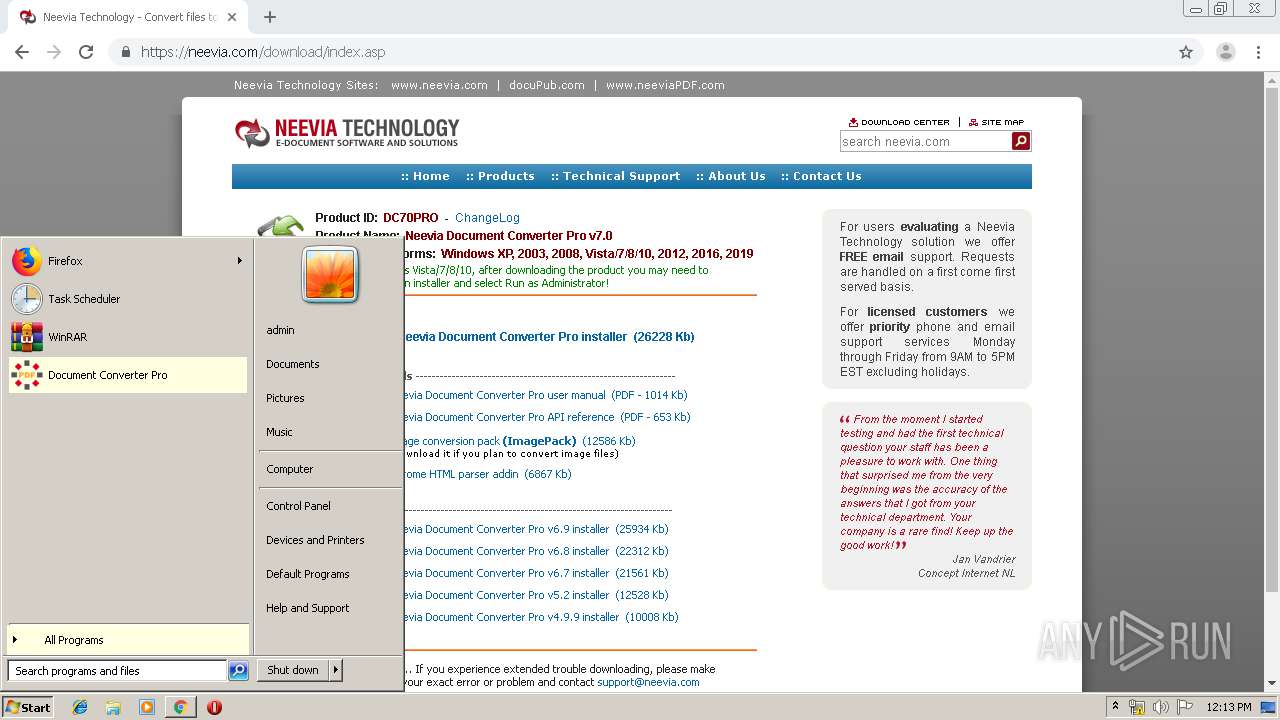The image size is (1280, 720).
Task: Open Document Converter Pro program entry
Action: [128, 375]
